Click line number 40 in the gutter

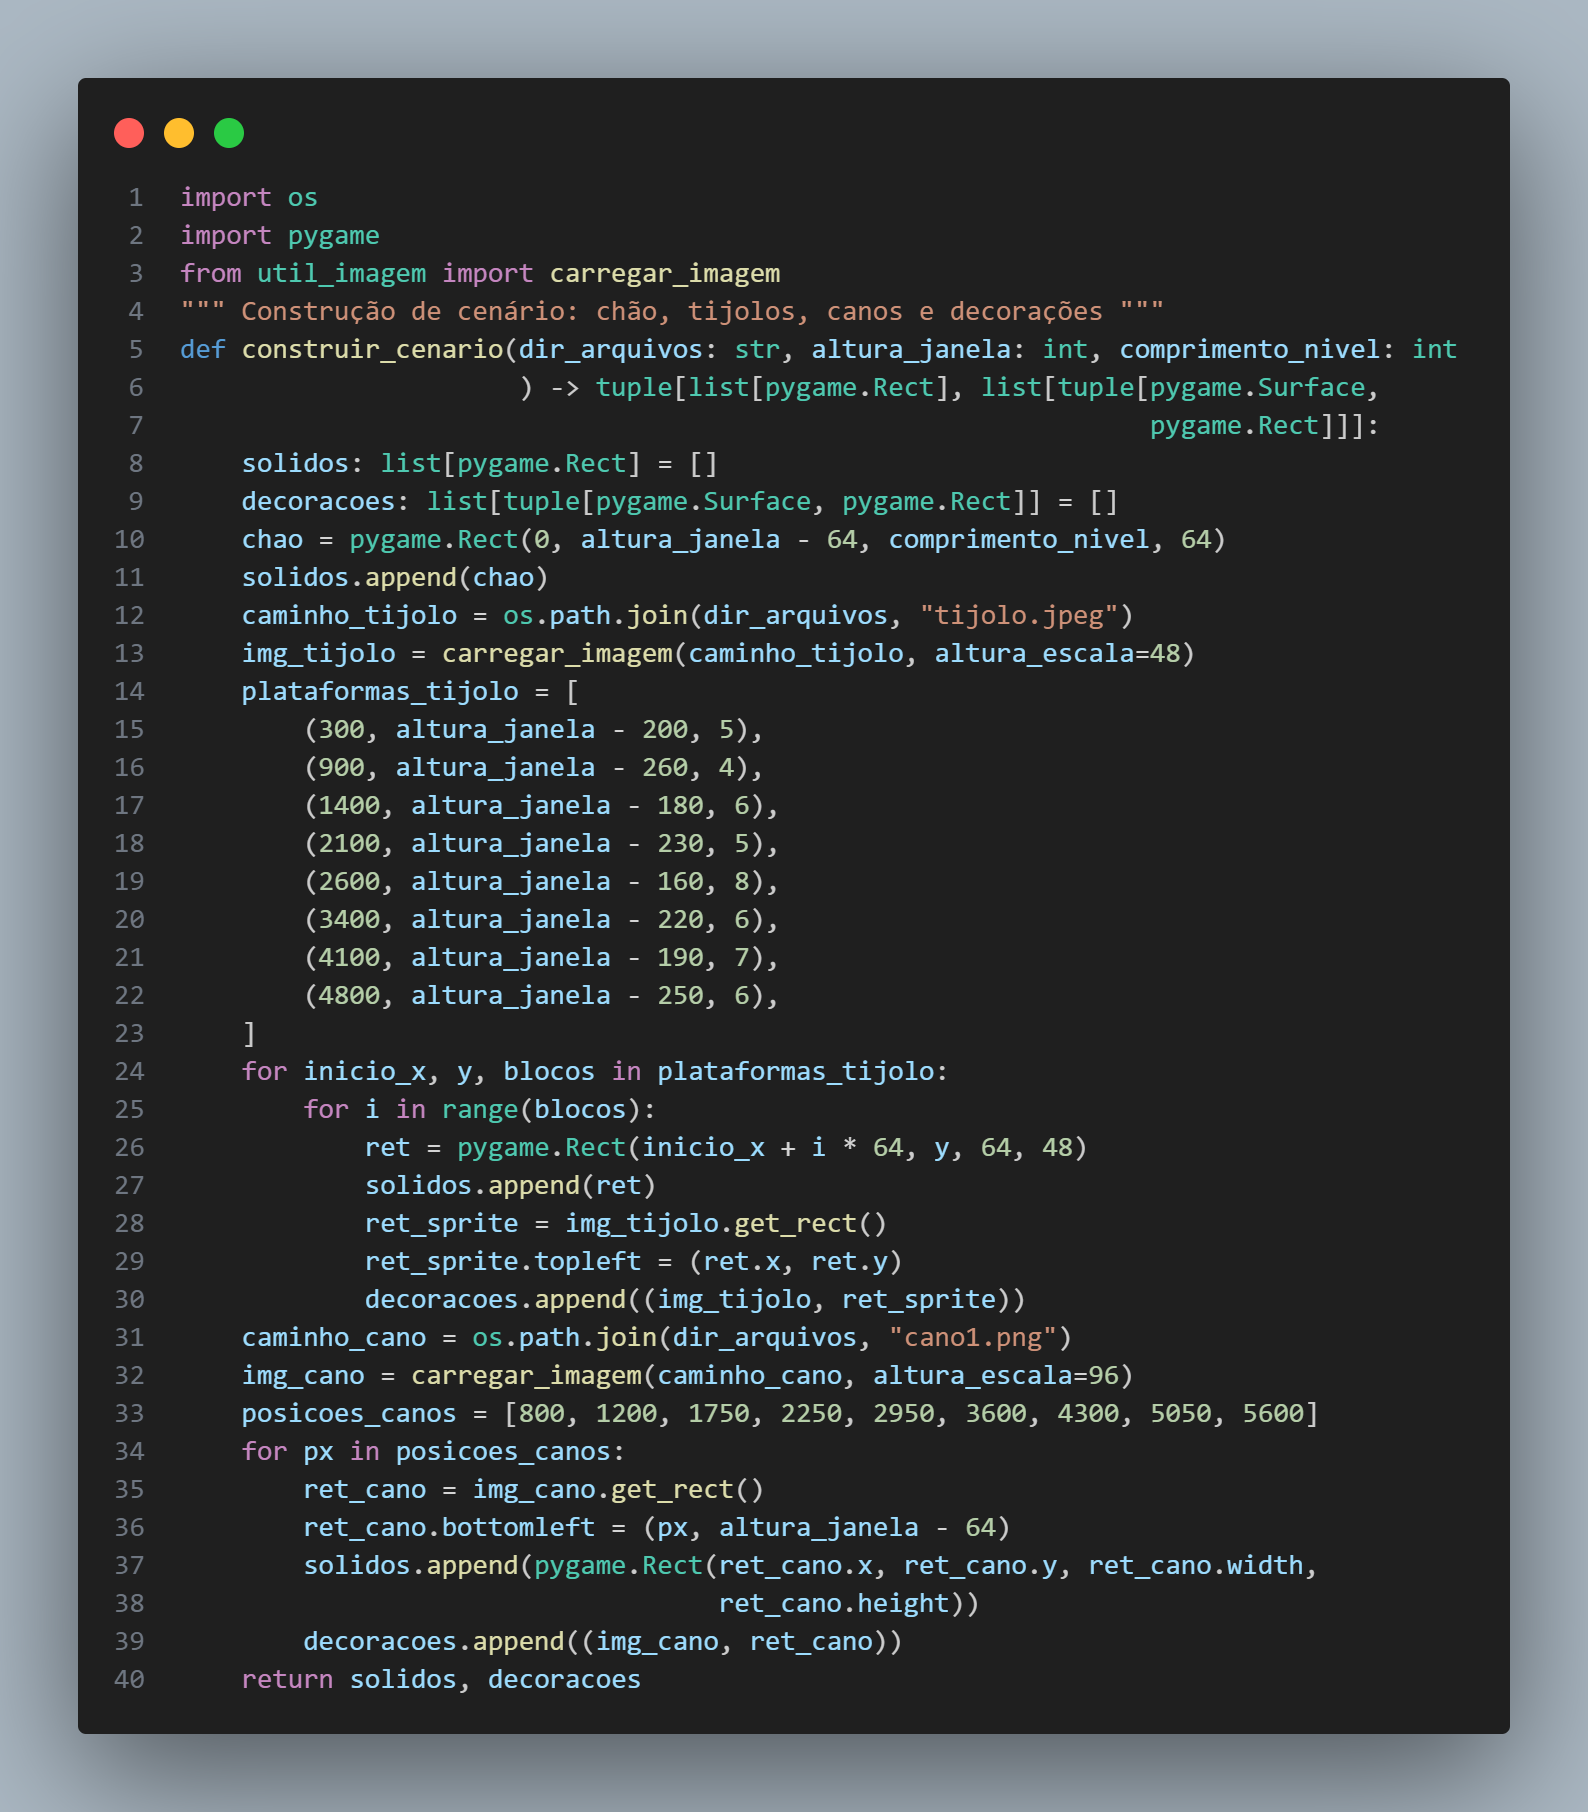coord(129,1679)
